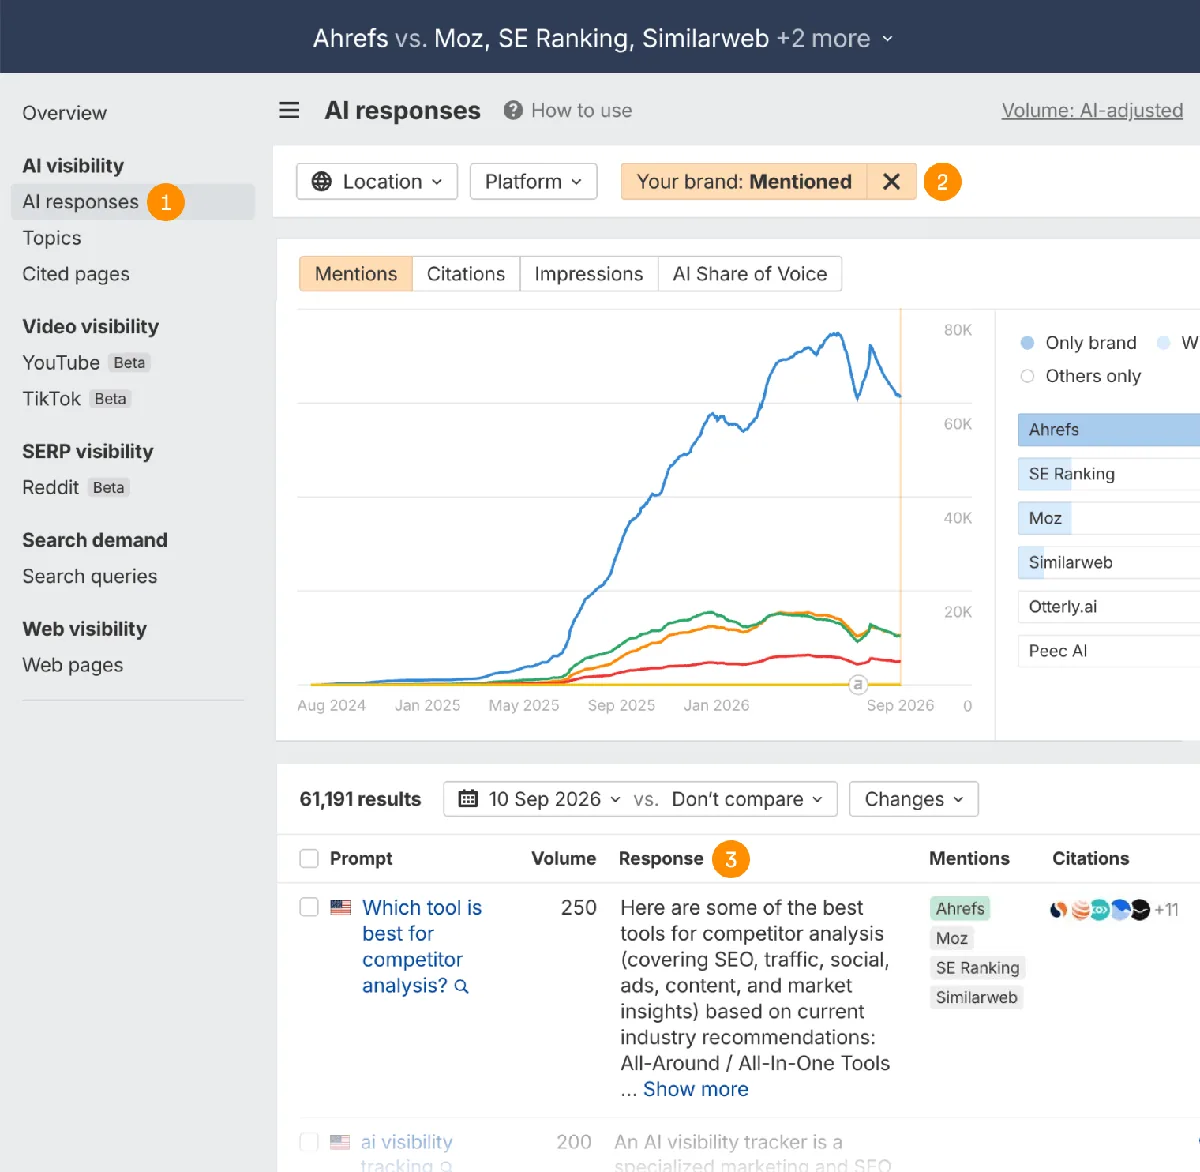1200x1172 pixels.
Task: Select the Only brand radio option
Action: pyautogui.click(x=1027, y=343)
